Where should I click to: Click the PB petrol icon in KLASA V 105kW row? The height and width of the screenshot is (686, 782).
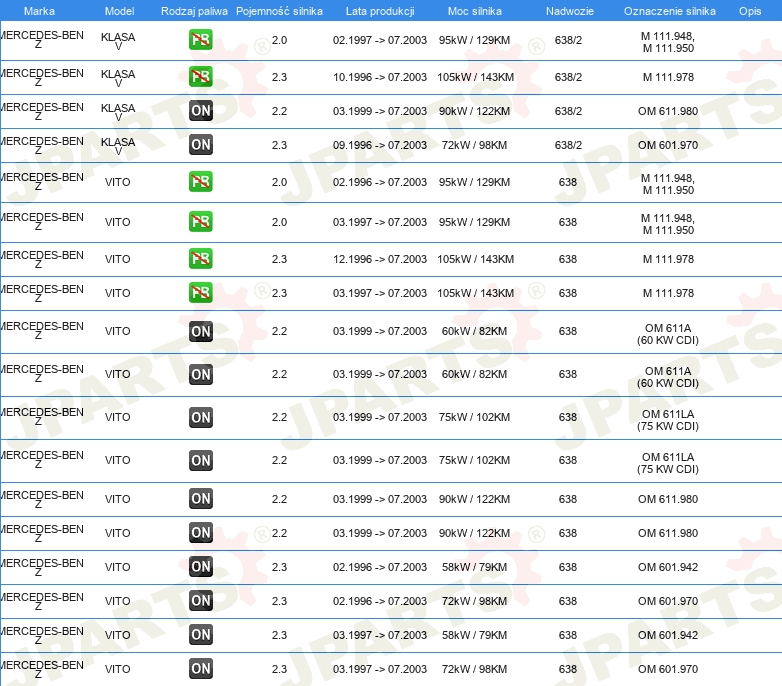coord(201,77)
